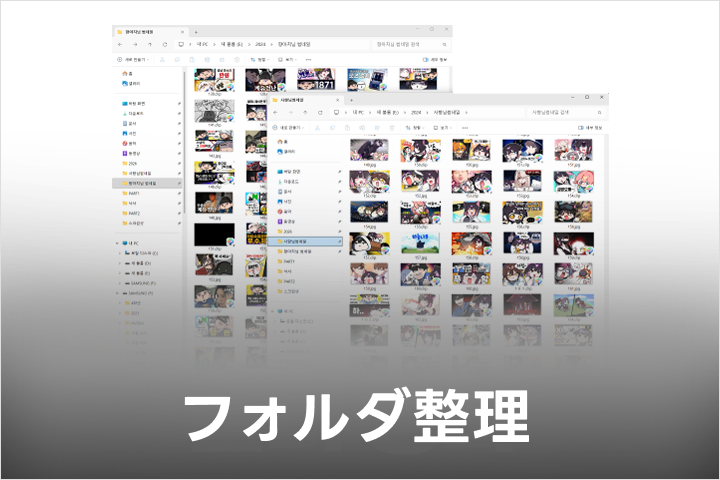Click search magnifier icon in front window
Viewport: 720px width, 480px height.
tap(600, 113)
